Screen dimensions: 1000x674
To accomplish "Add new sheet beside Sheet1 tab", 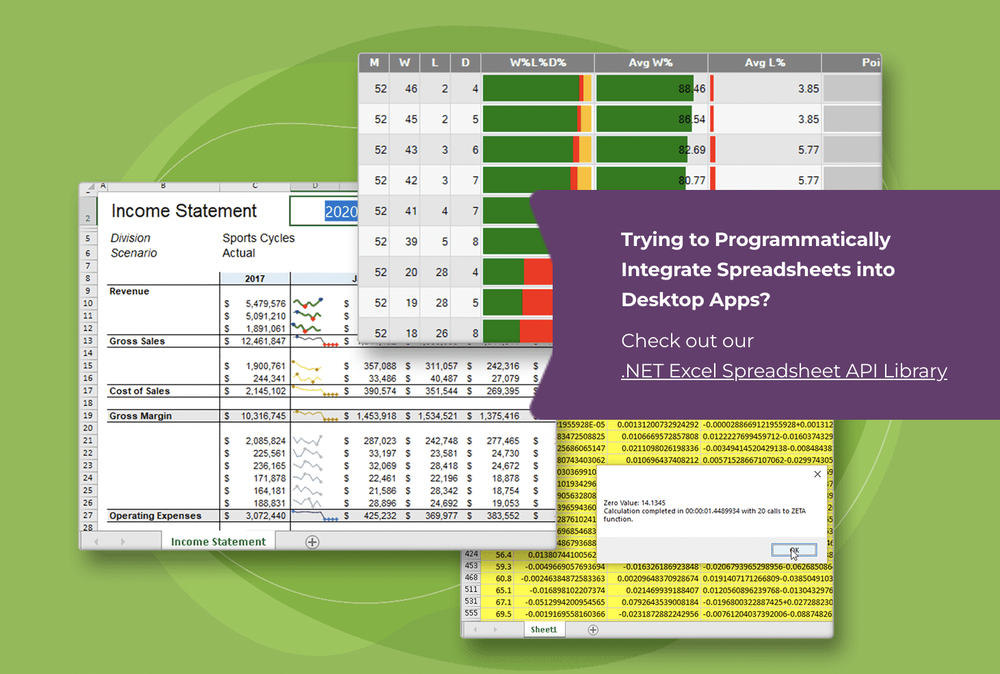I will pyautogui.click(x=593, y=630).
